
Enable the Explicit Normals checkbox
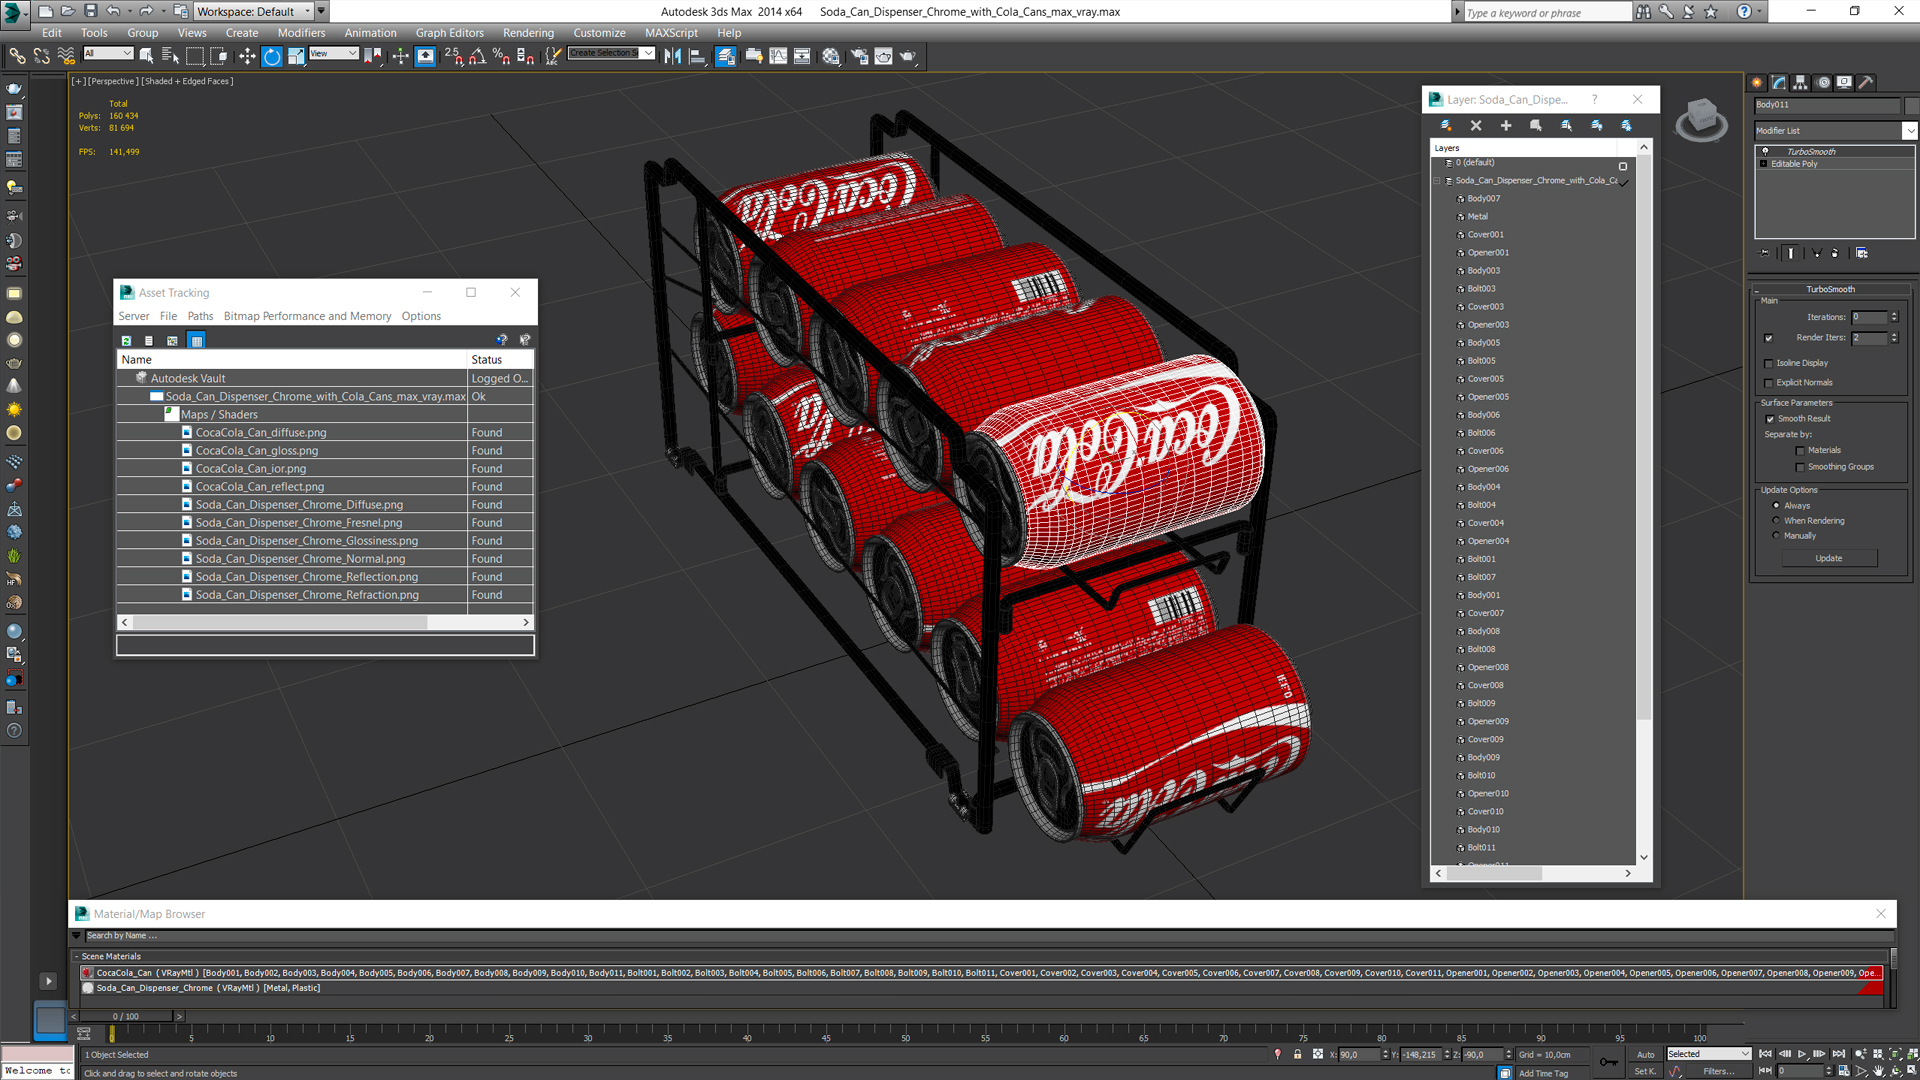click(x=1769, y=383)
